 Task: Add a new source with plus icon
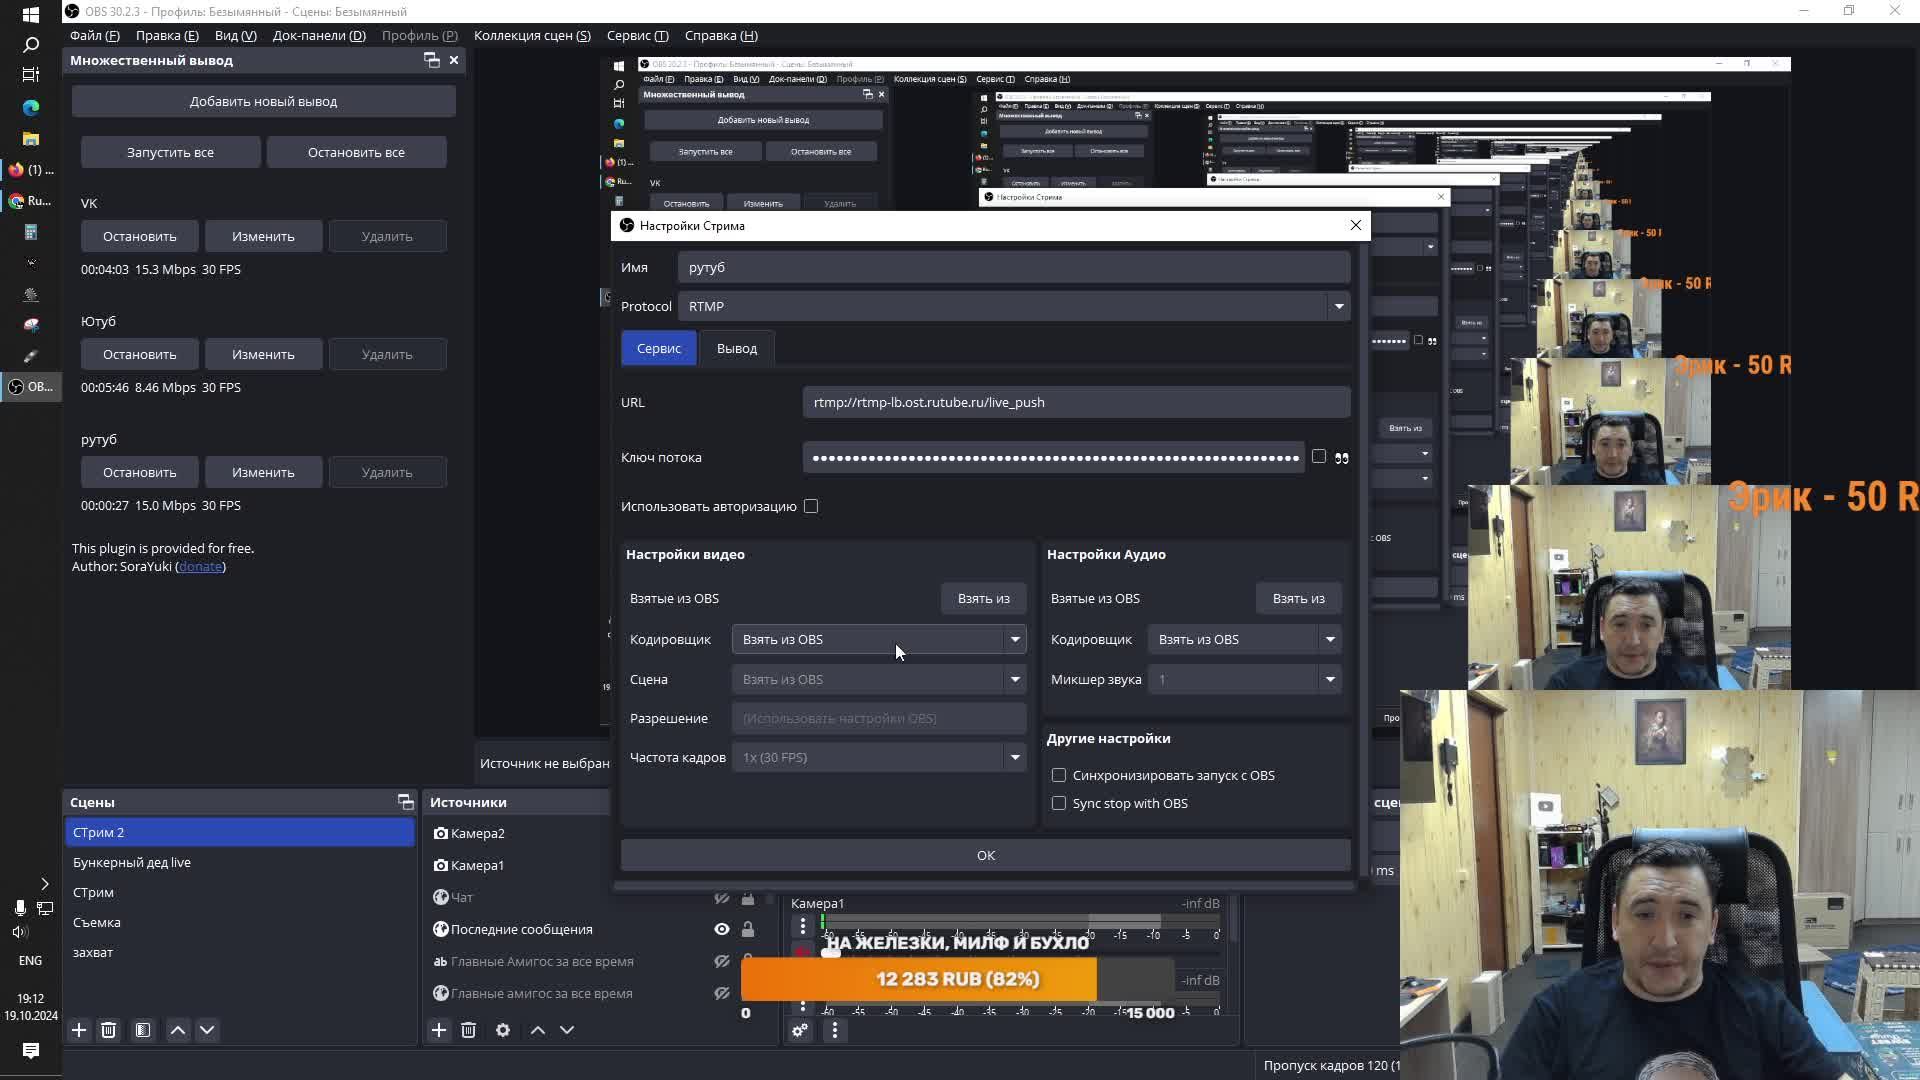click(x=439, y=1030)
